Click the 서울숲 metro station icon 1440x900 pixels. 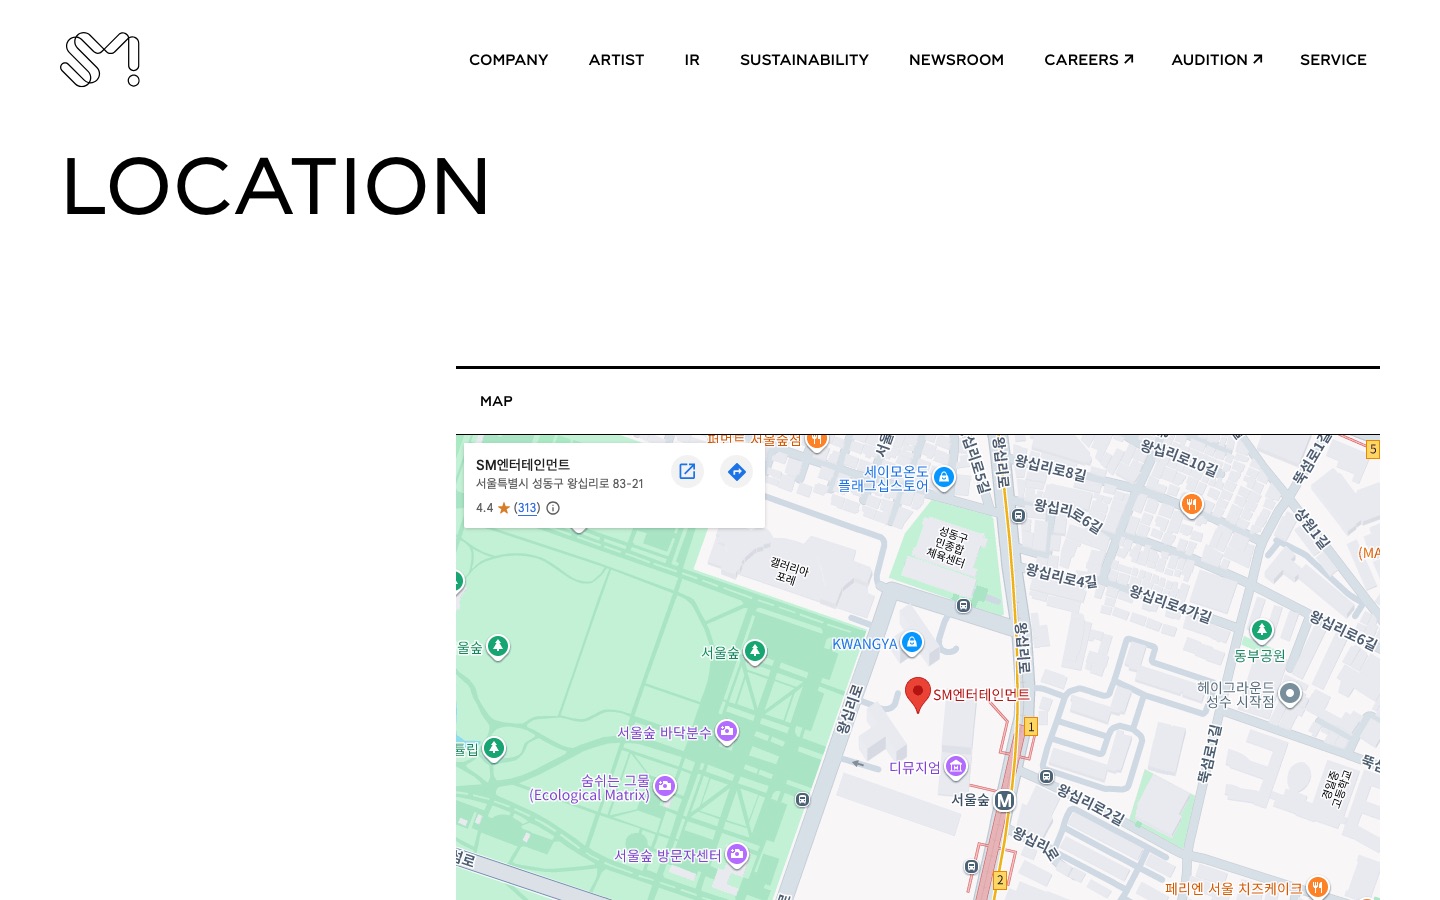pyautogui.click(x=1005, y=800)
